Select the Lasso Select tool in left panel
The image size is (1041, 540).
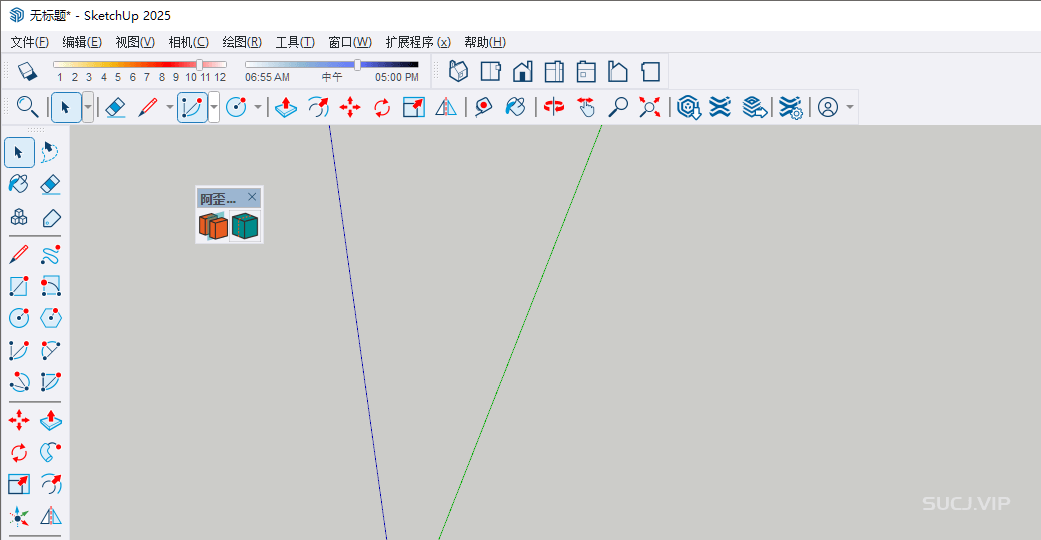(50, 152)
